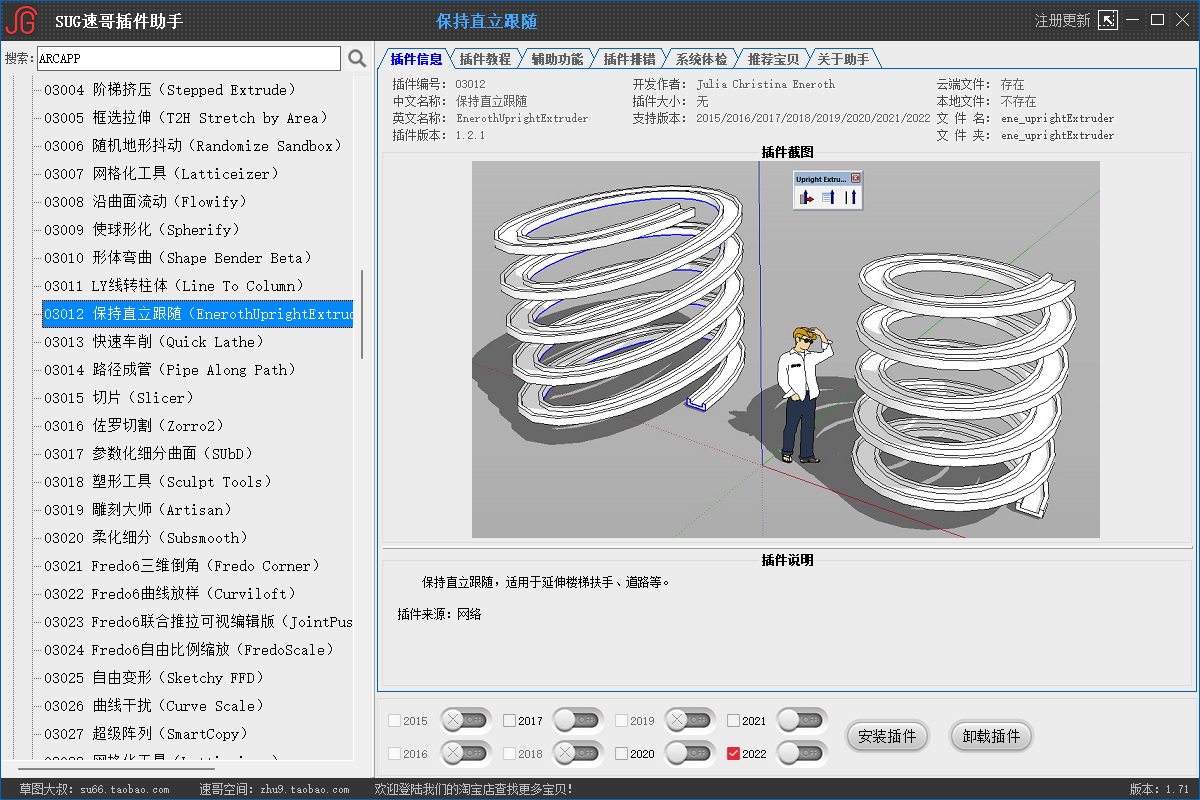Viewport: 1200px width, 800px height.
Task: Select 03006 随机地形抖动 (Randomize Sandbox)
Action: [194, 146]
